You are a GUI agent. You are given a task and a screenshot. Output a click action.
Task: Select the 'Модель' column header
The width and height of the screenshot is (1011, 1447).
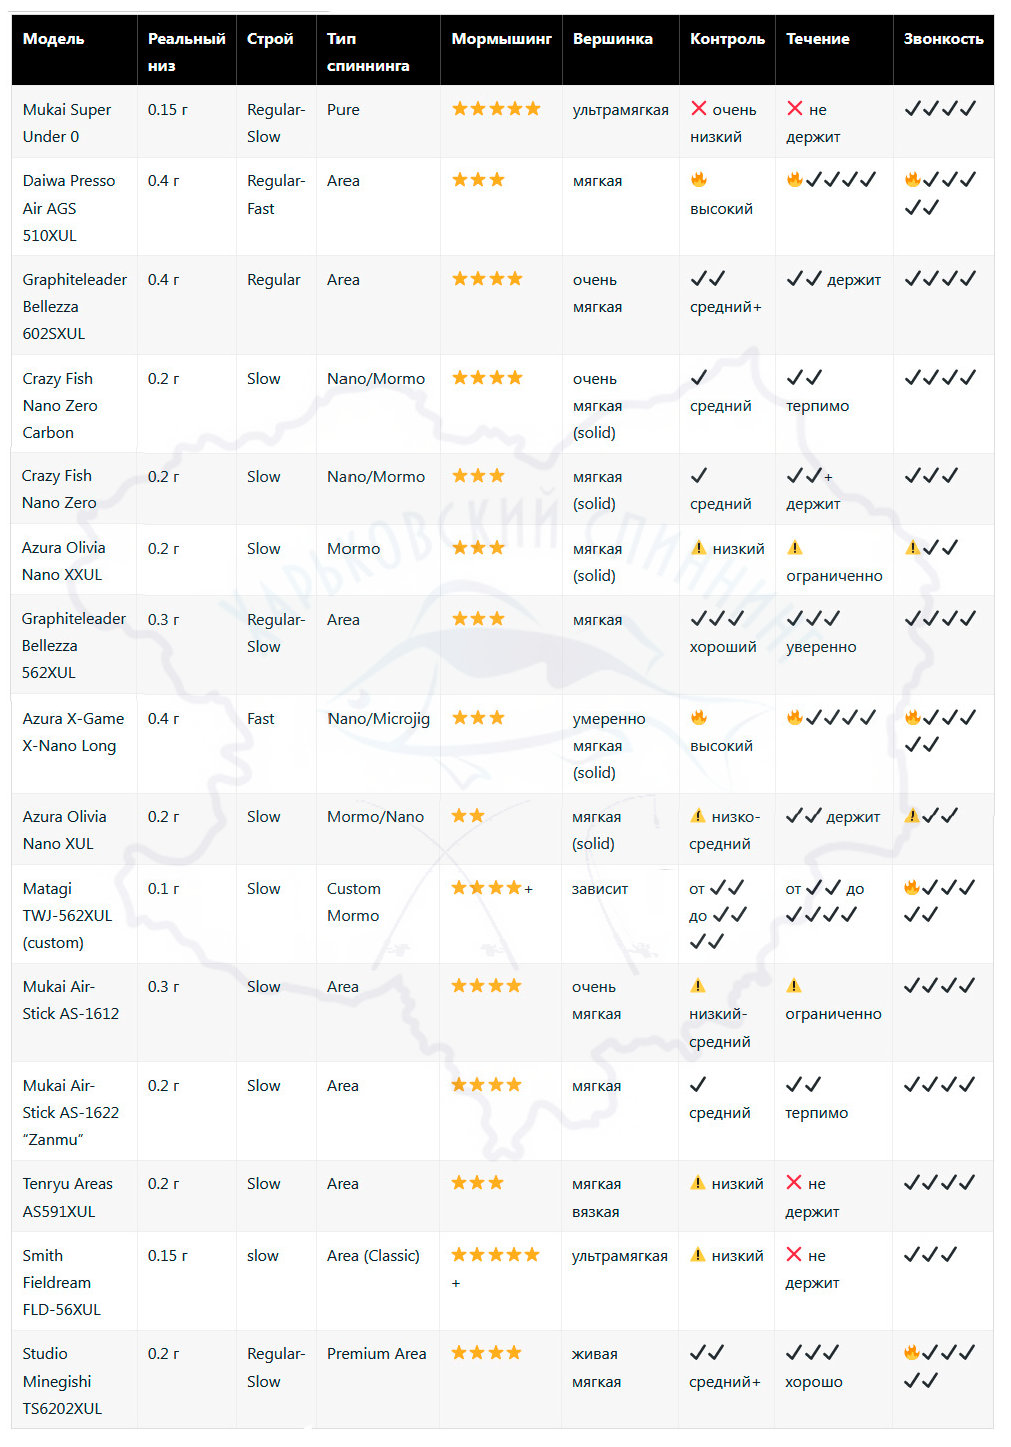(x=54, y=39)
